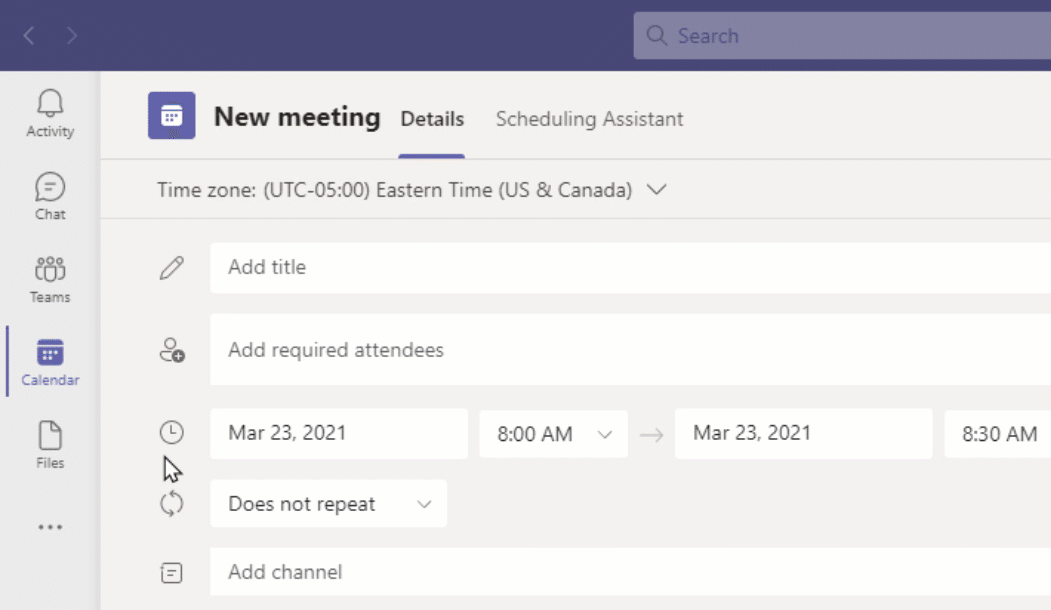This screenshot has height=610, width=1051.
Task: Select the clock icon next to the dates
Action: (171, 433)
